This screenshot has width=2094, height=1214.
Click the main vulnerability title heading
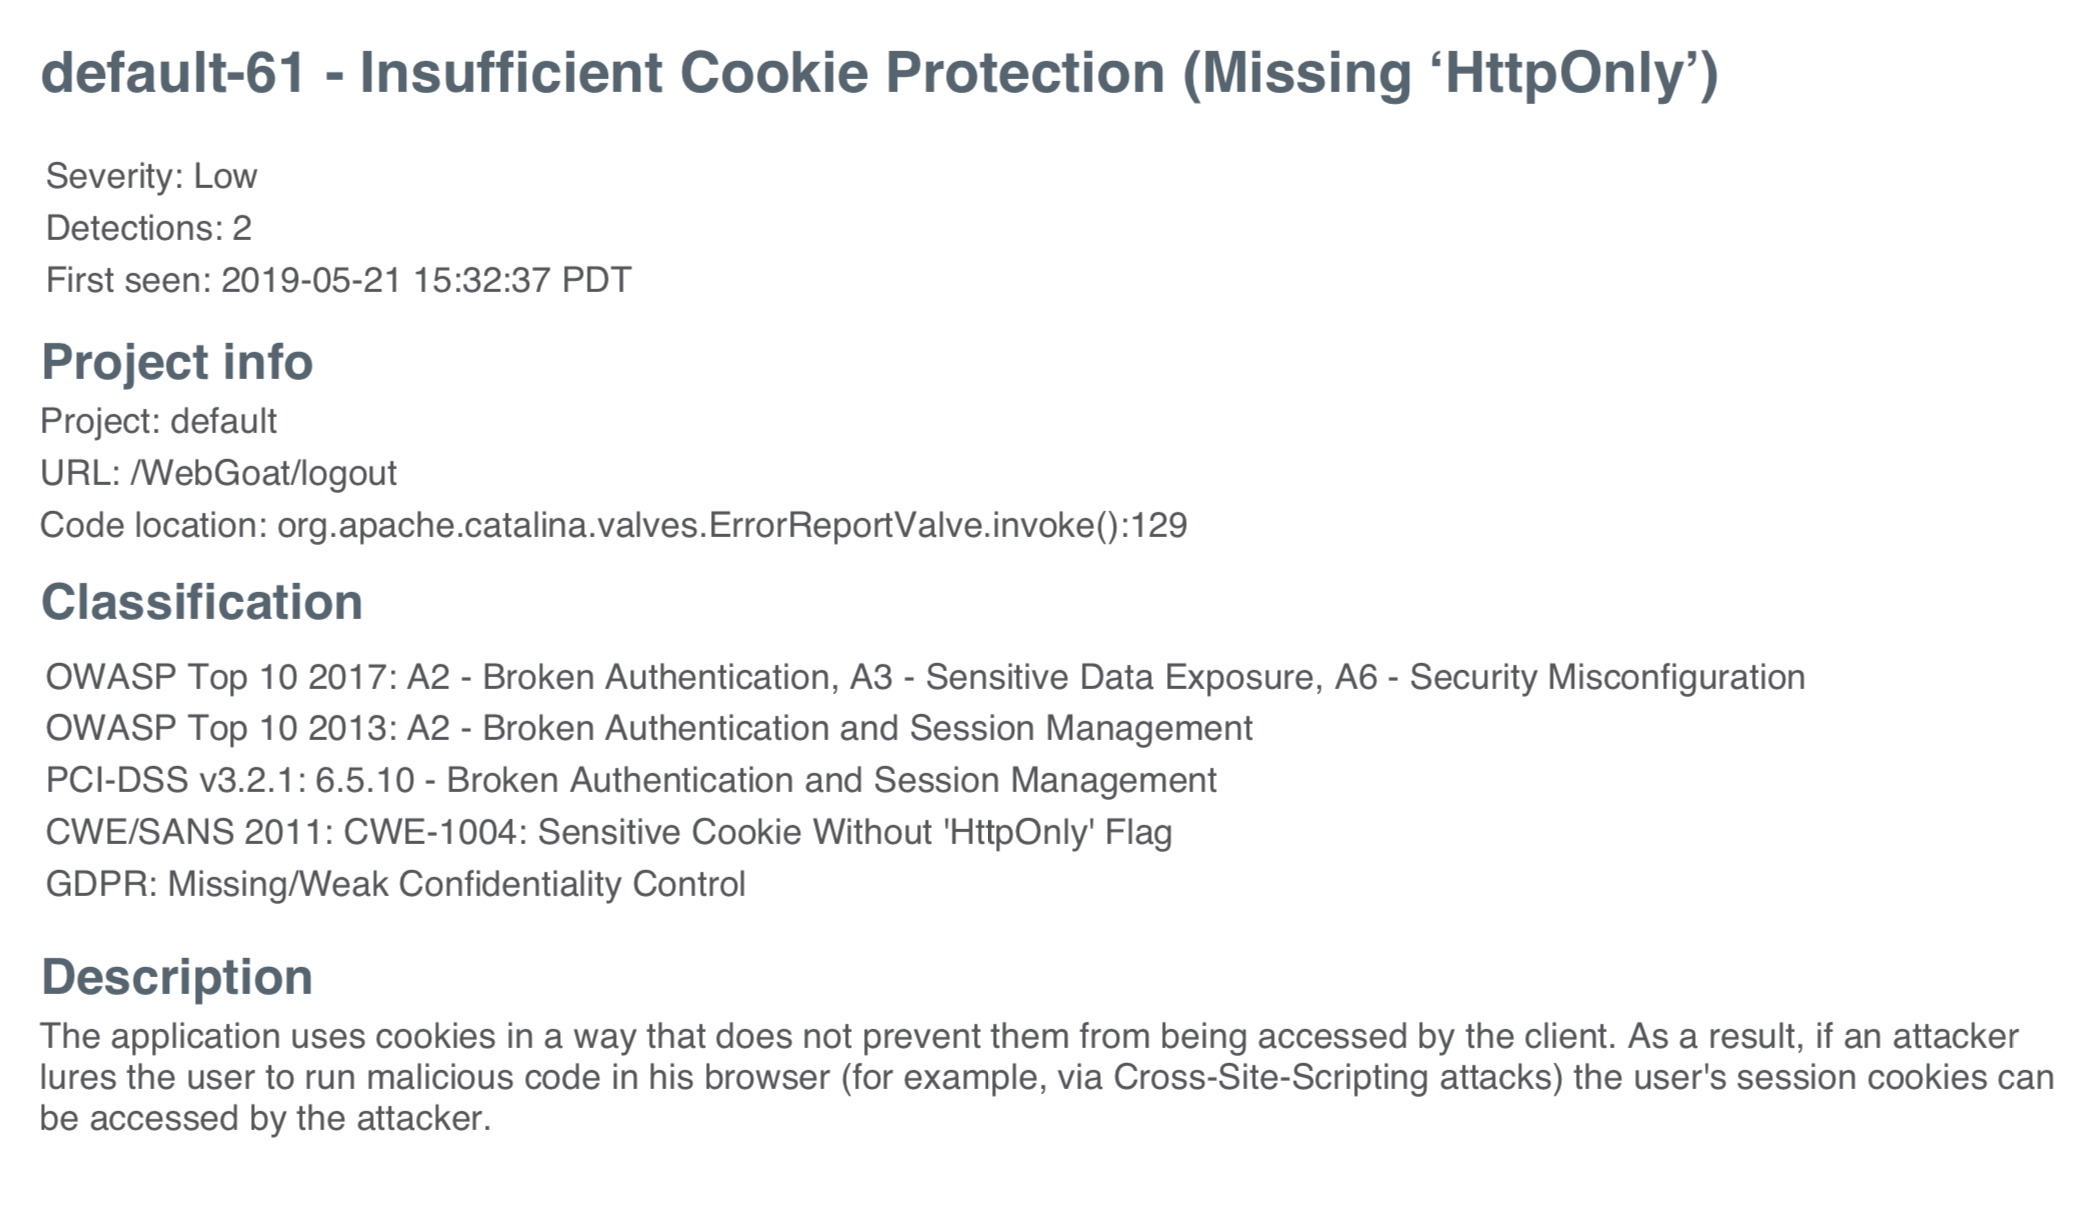[879, 73]
